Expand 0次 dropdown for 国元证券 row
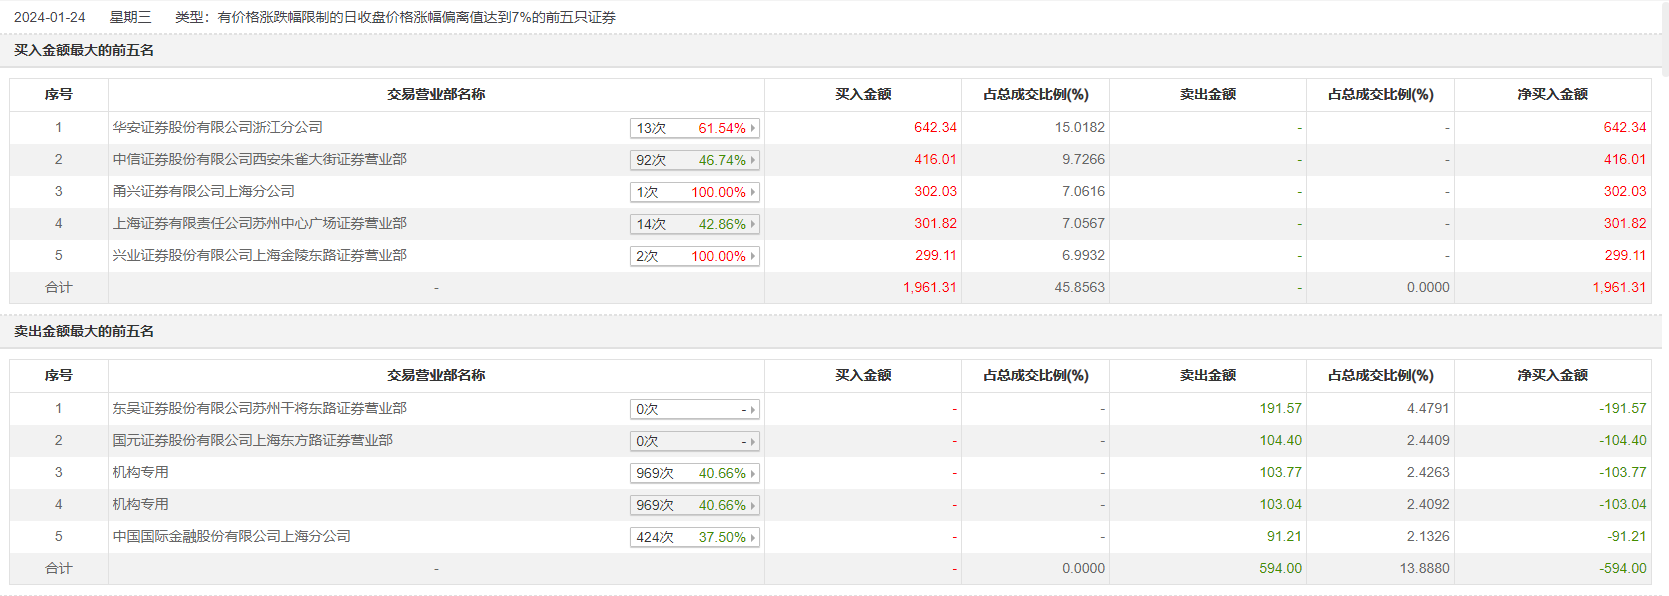This screenshot has height=596, width=1669. pos(695,441)
